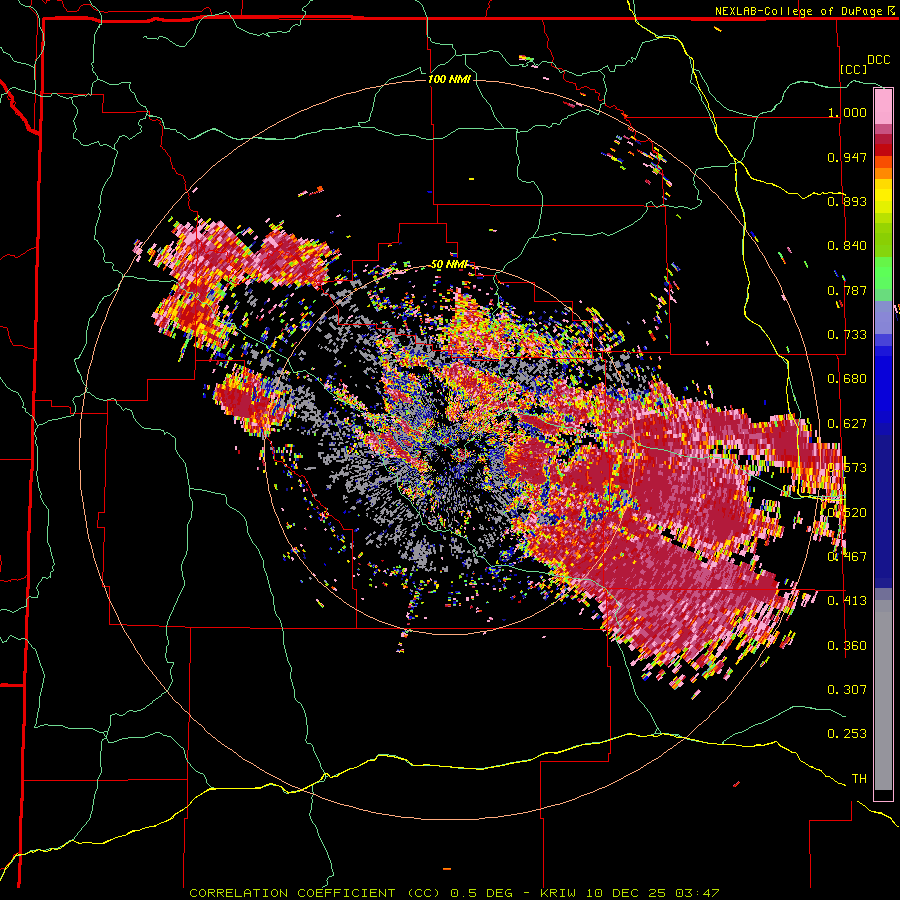Click the 0.680 scale value

click(847, 379)
